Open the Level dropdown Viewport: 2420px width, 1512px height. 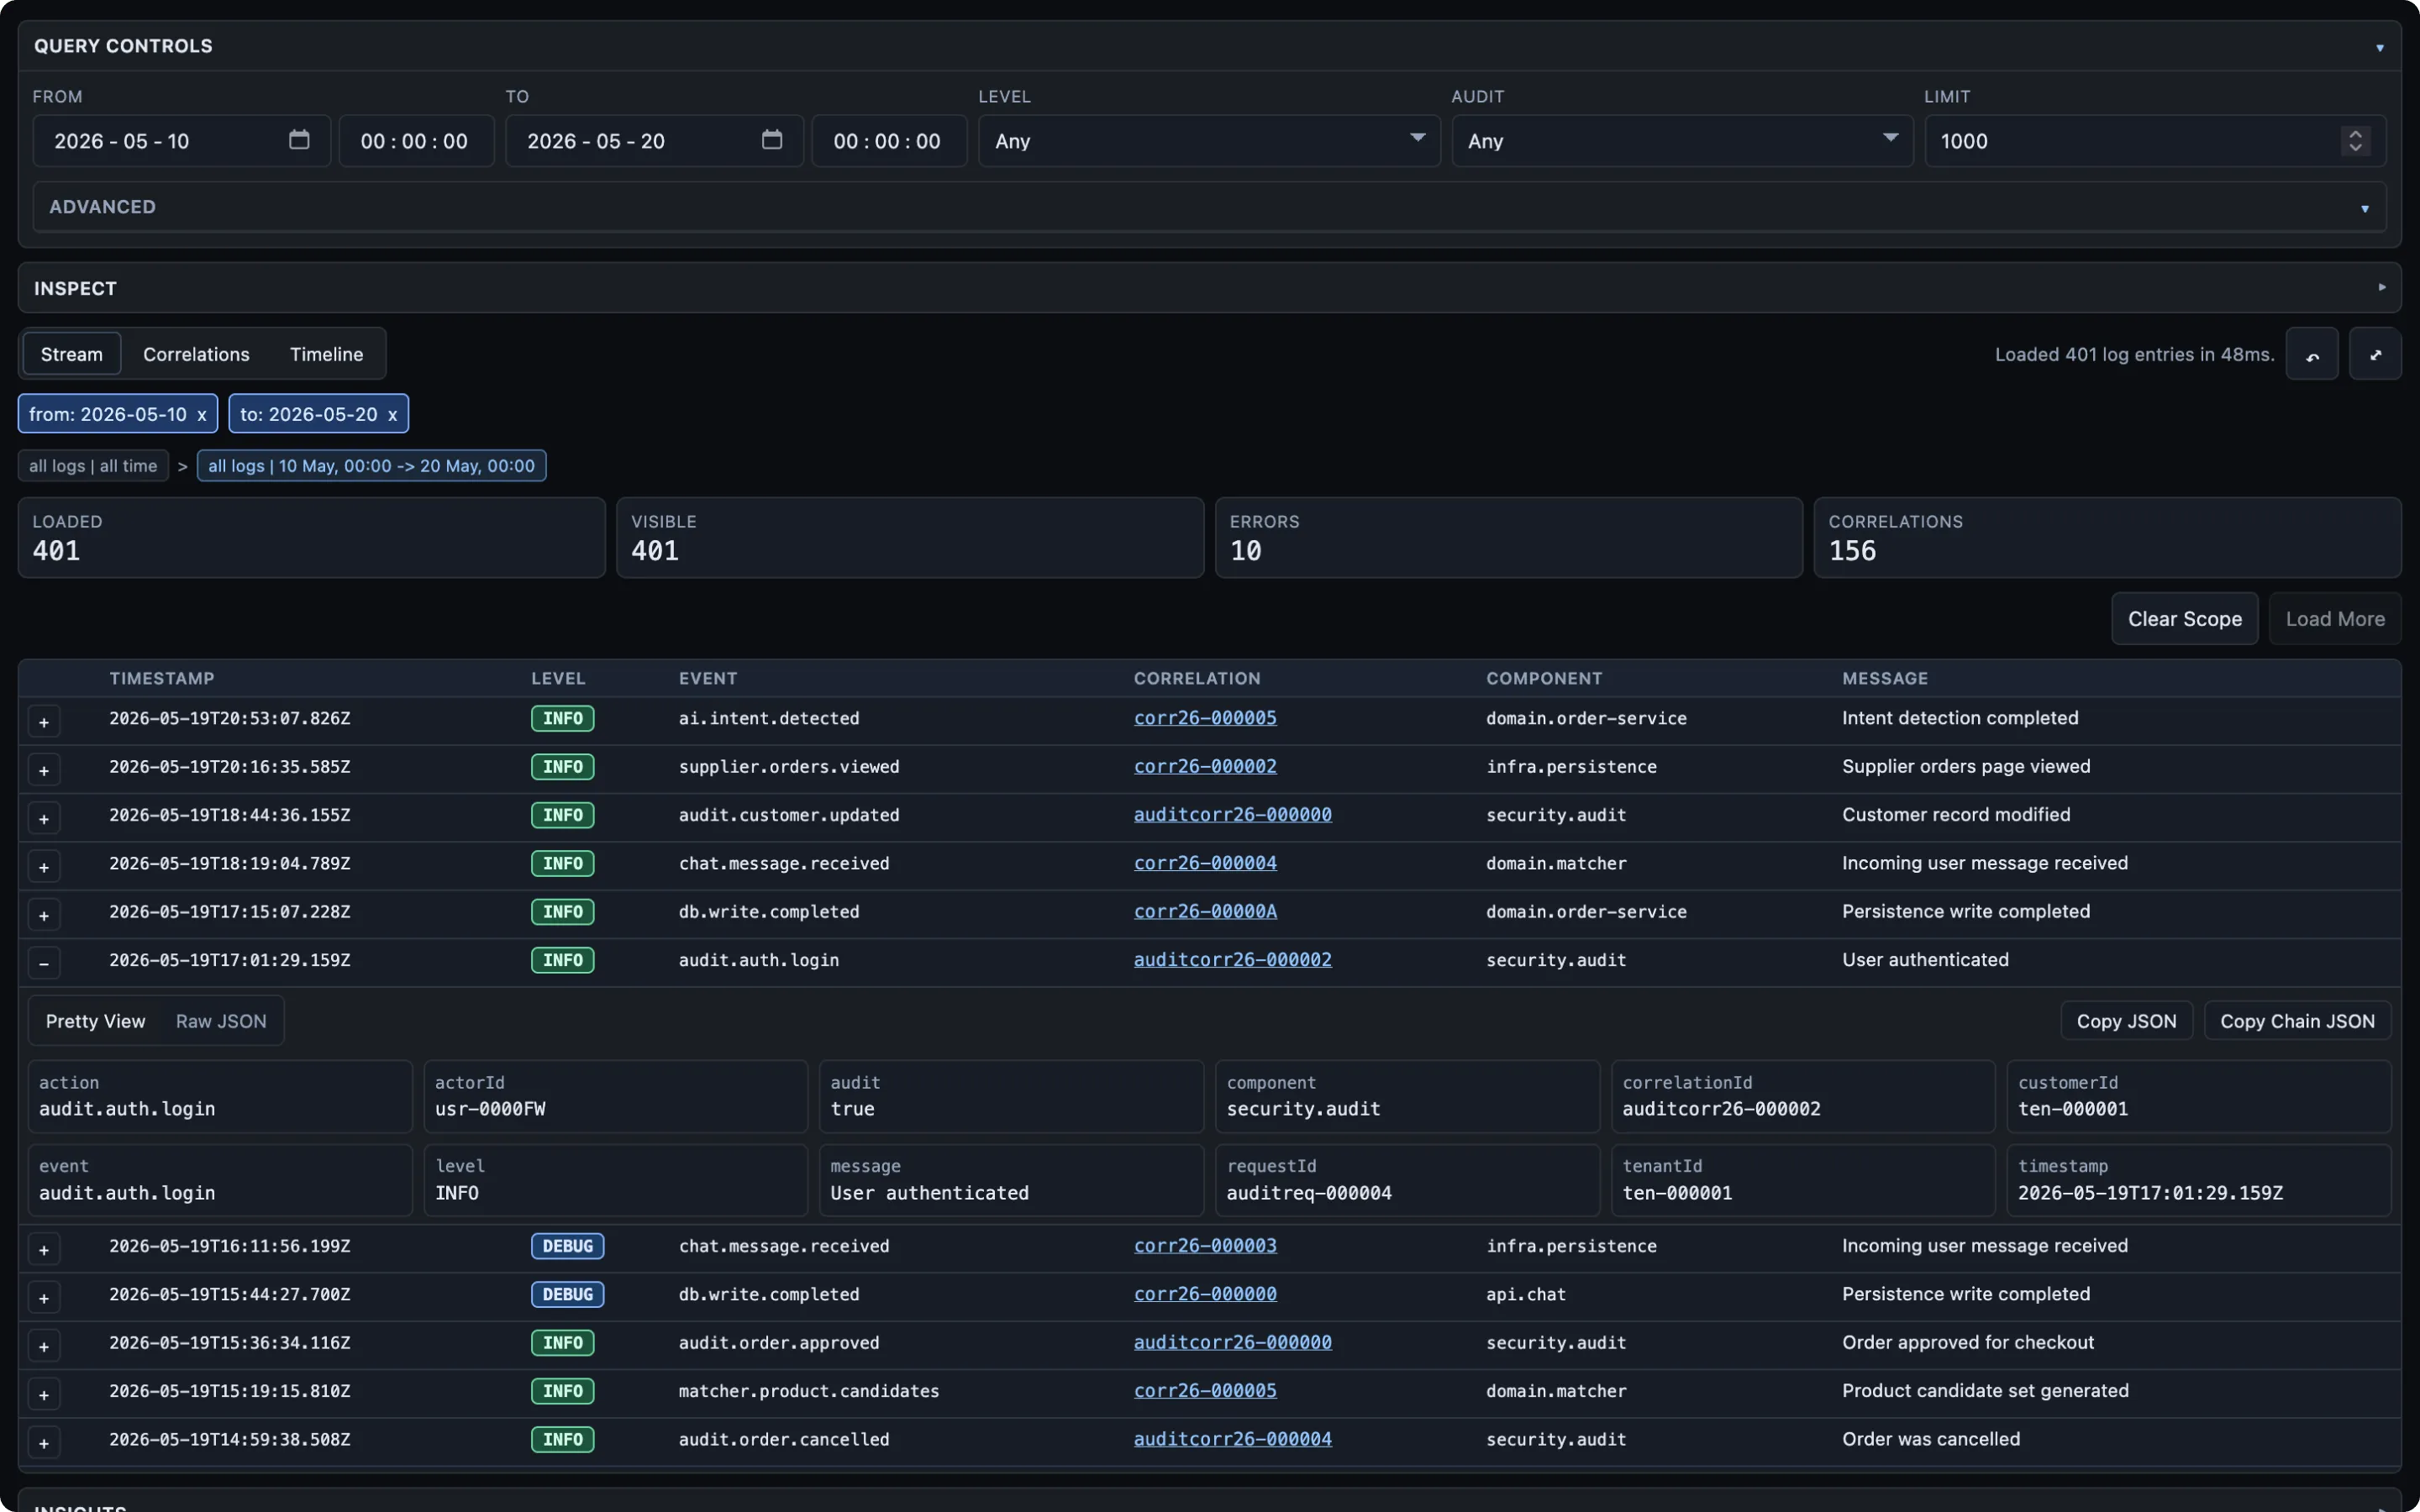(1209, 141)
